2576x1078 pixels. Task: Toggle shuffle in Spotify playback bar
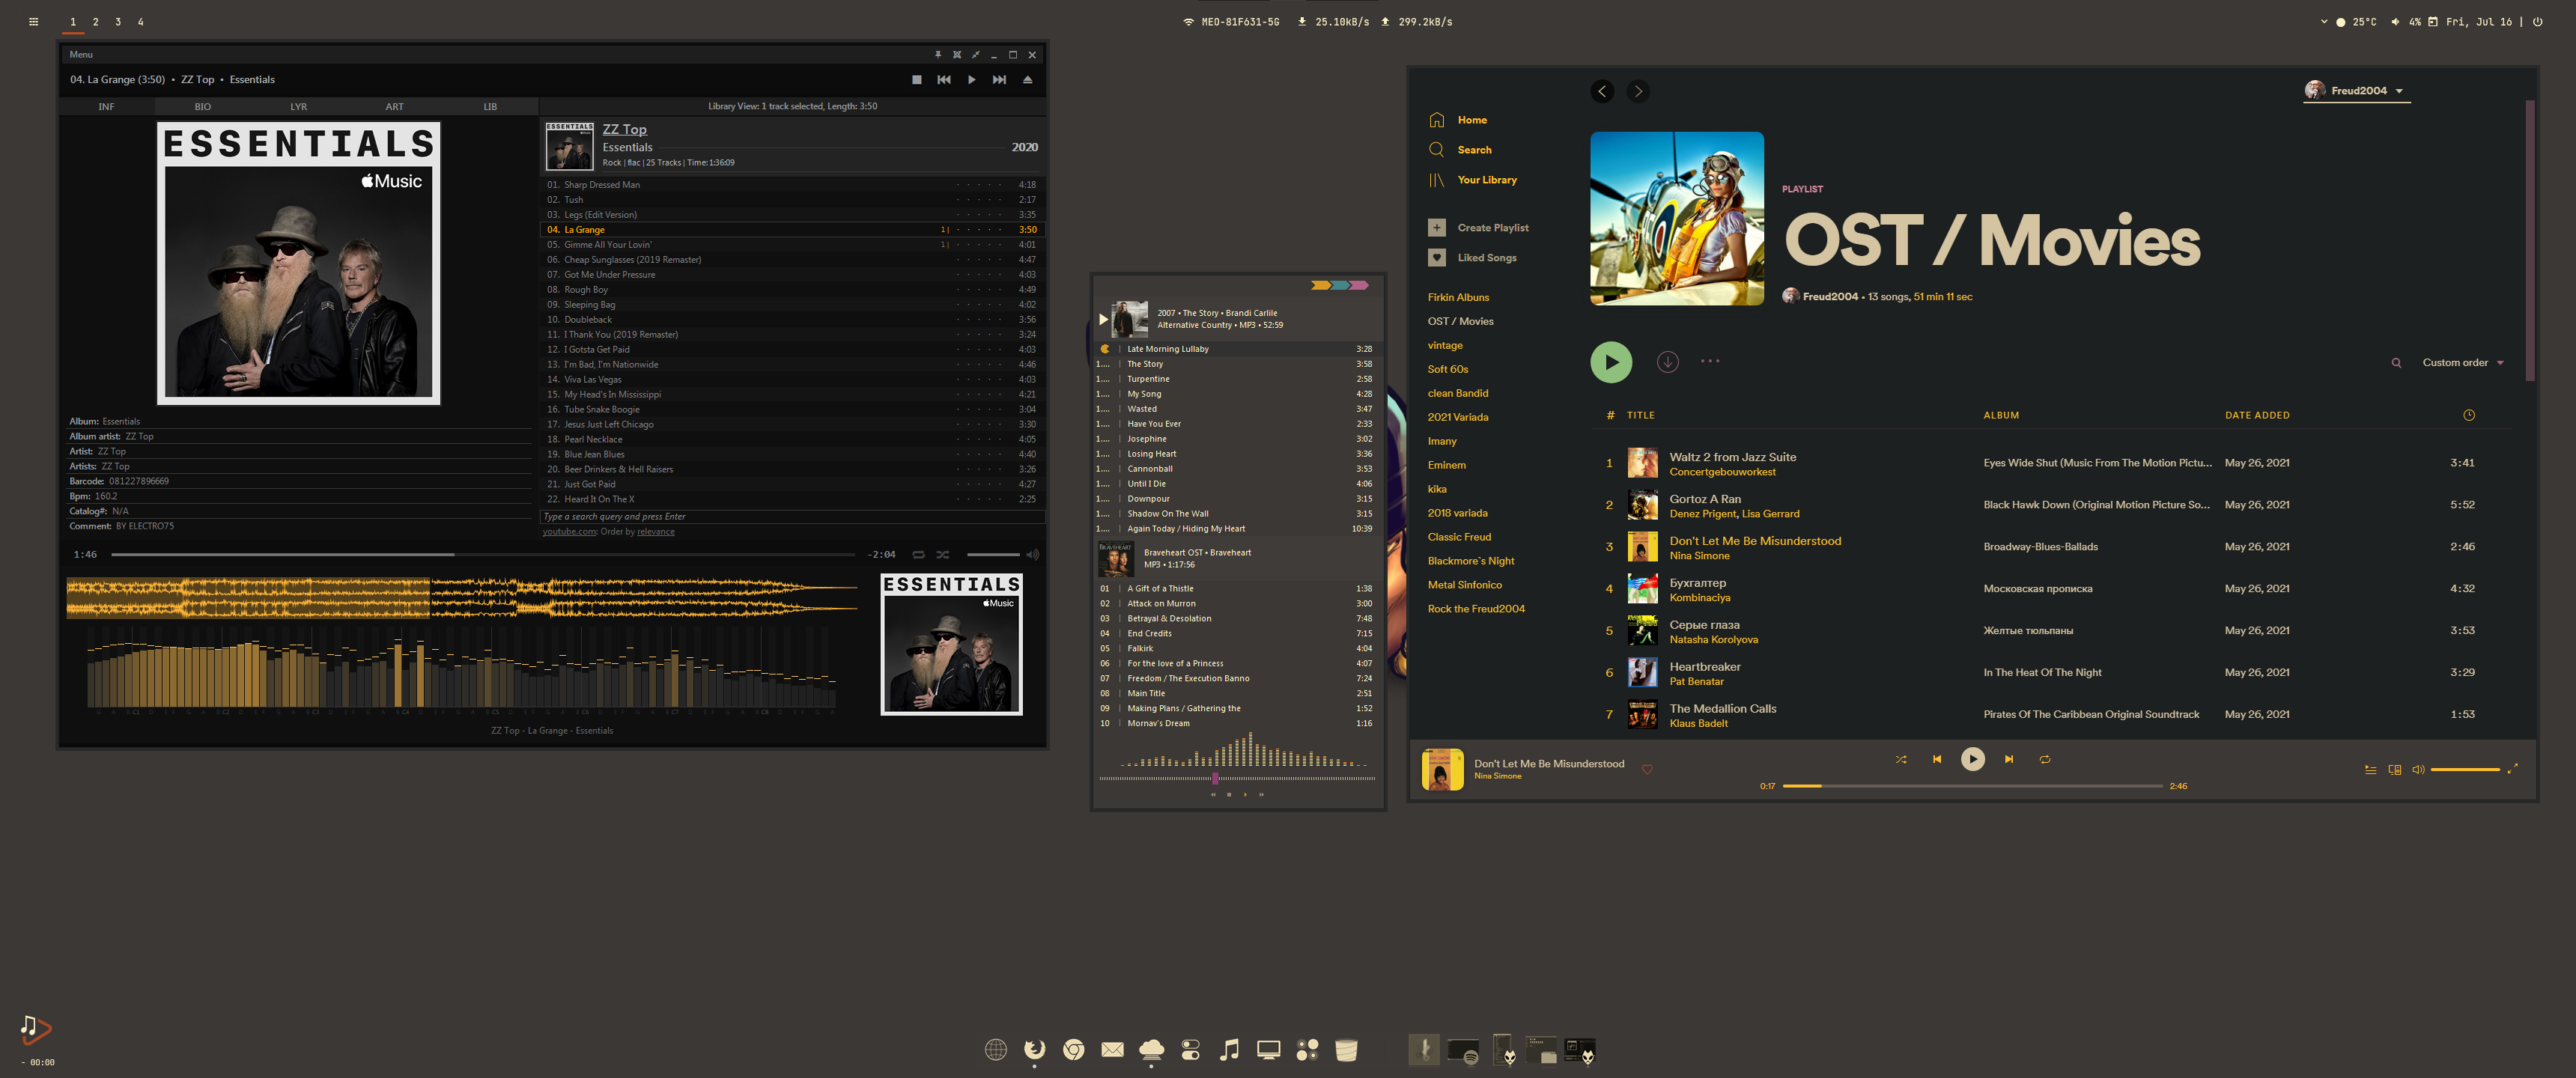tap(1900, 759)
